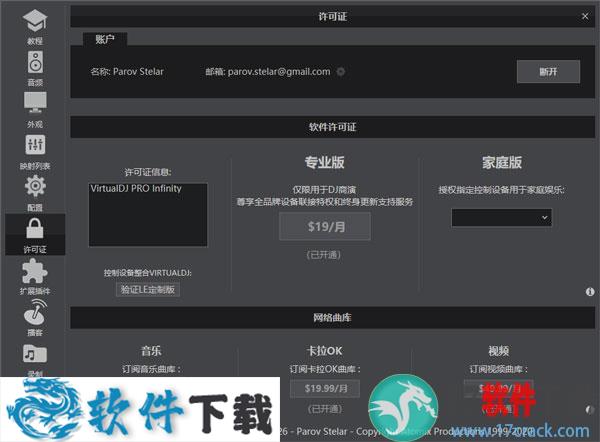
Task: Click the 订阅卡拉OK曲库 label
Action: pyautogui.click(x=325, y=369)
